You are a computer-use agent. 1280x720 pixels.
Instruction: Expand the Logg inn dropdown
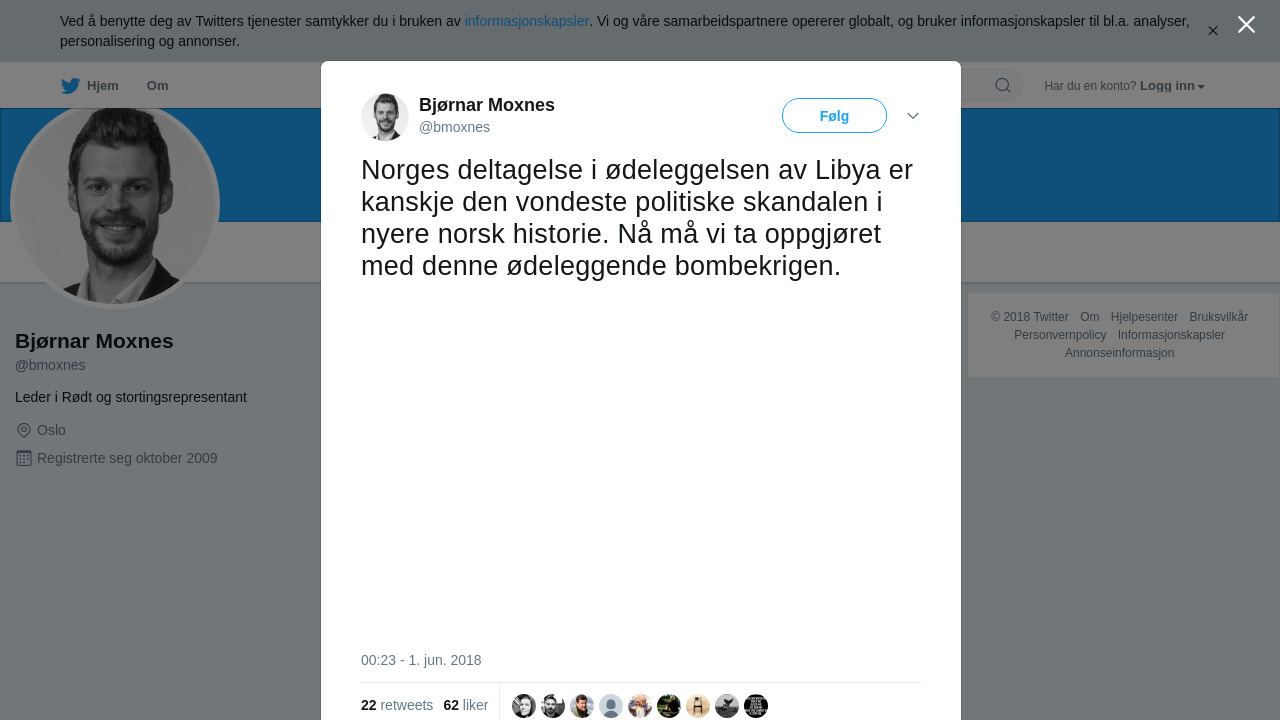click(1172, 86)
